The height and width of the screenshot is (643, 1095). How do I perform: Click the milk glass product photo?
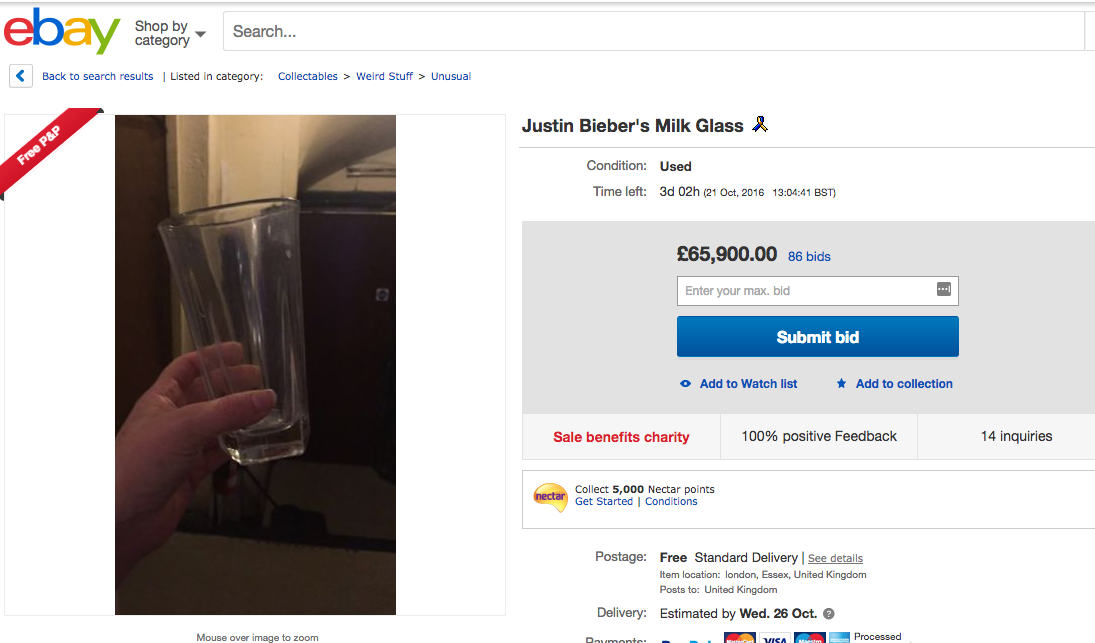click(x=255, y=365)
